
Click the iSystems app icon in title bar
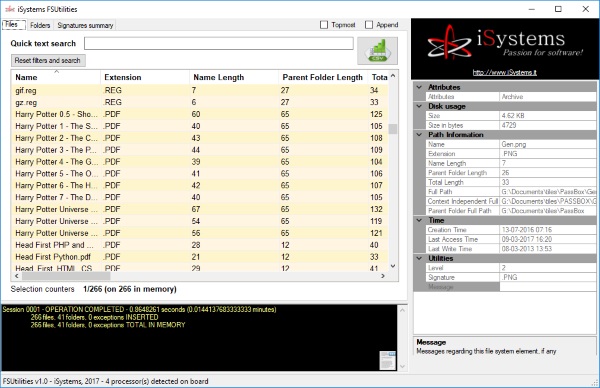click(9, 9)
